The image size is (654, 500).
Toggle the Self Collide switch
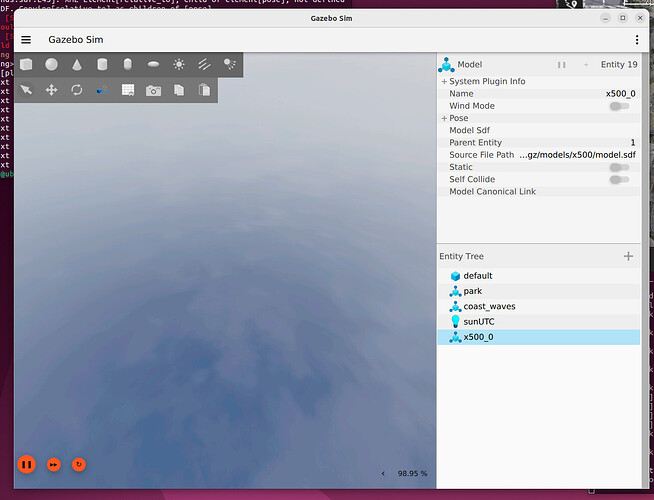click(619, 179)
